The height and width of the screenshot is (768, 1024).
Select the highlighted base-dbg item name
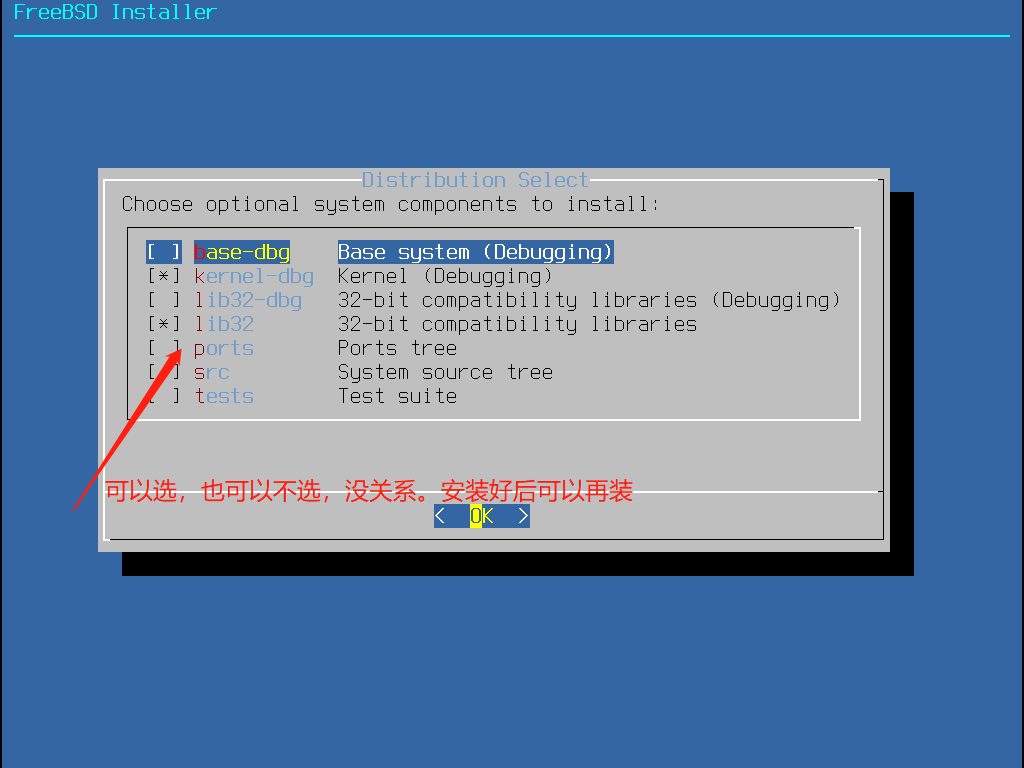coord(242,252)
